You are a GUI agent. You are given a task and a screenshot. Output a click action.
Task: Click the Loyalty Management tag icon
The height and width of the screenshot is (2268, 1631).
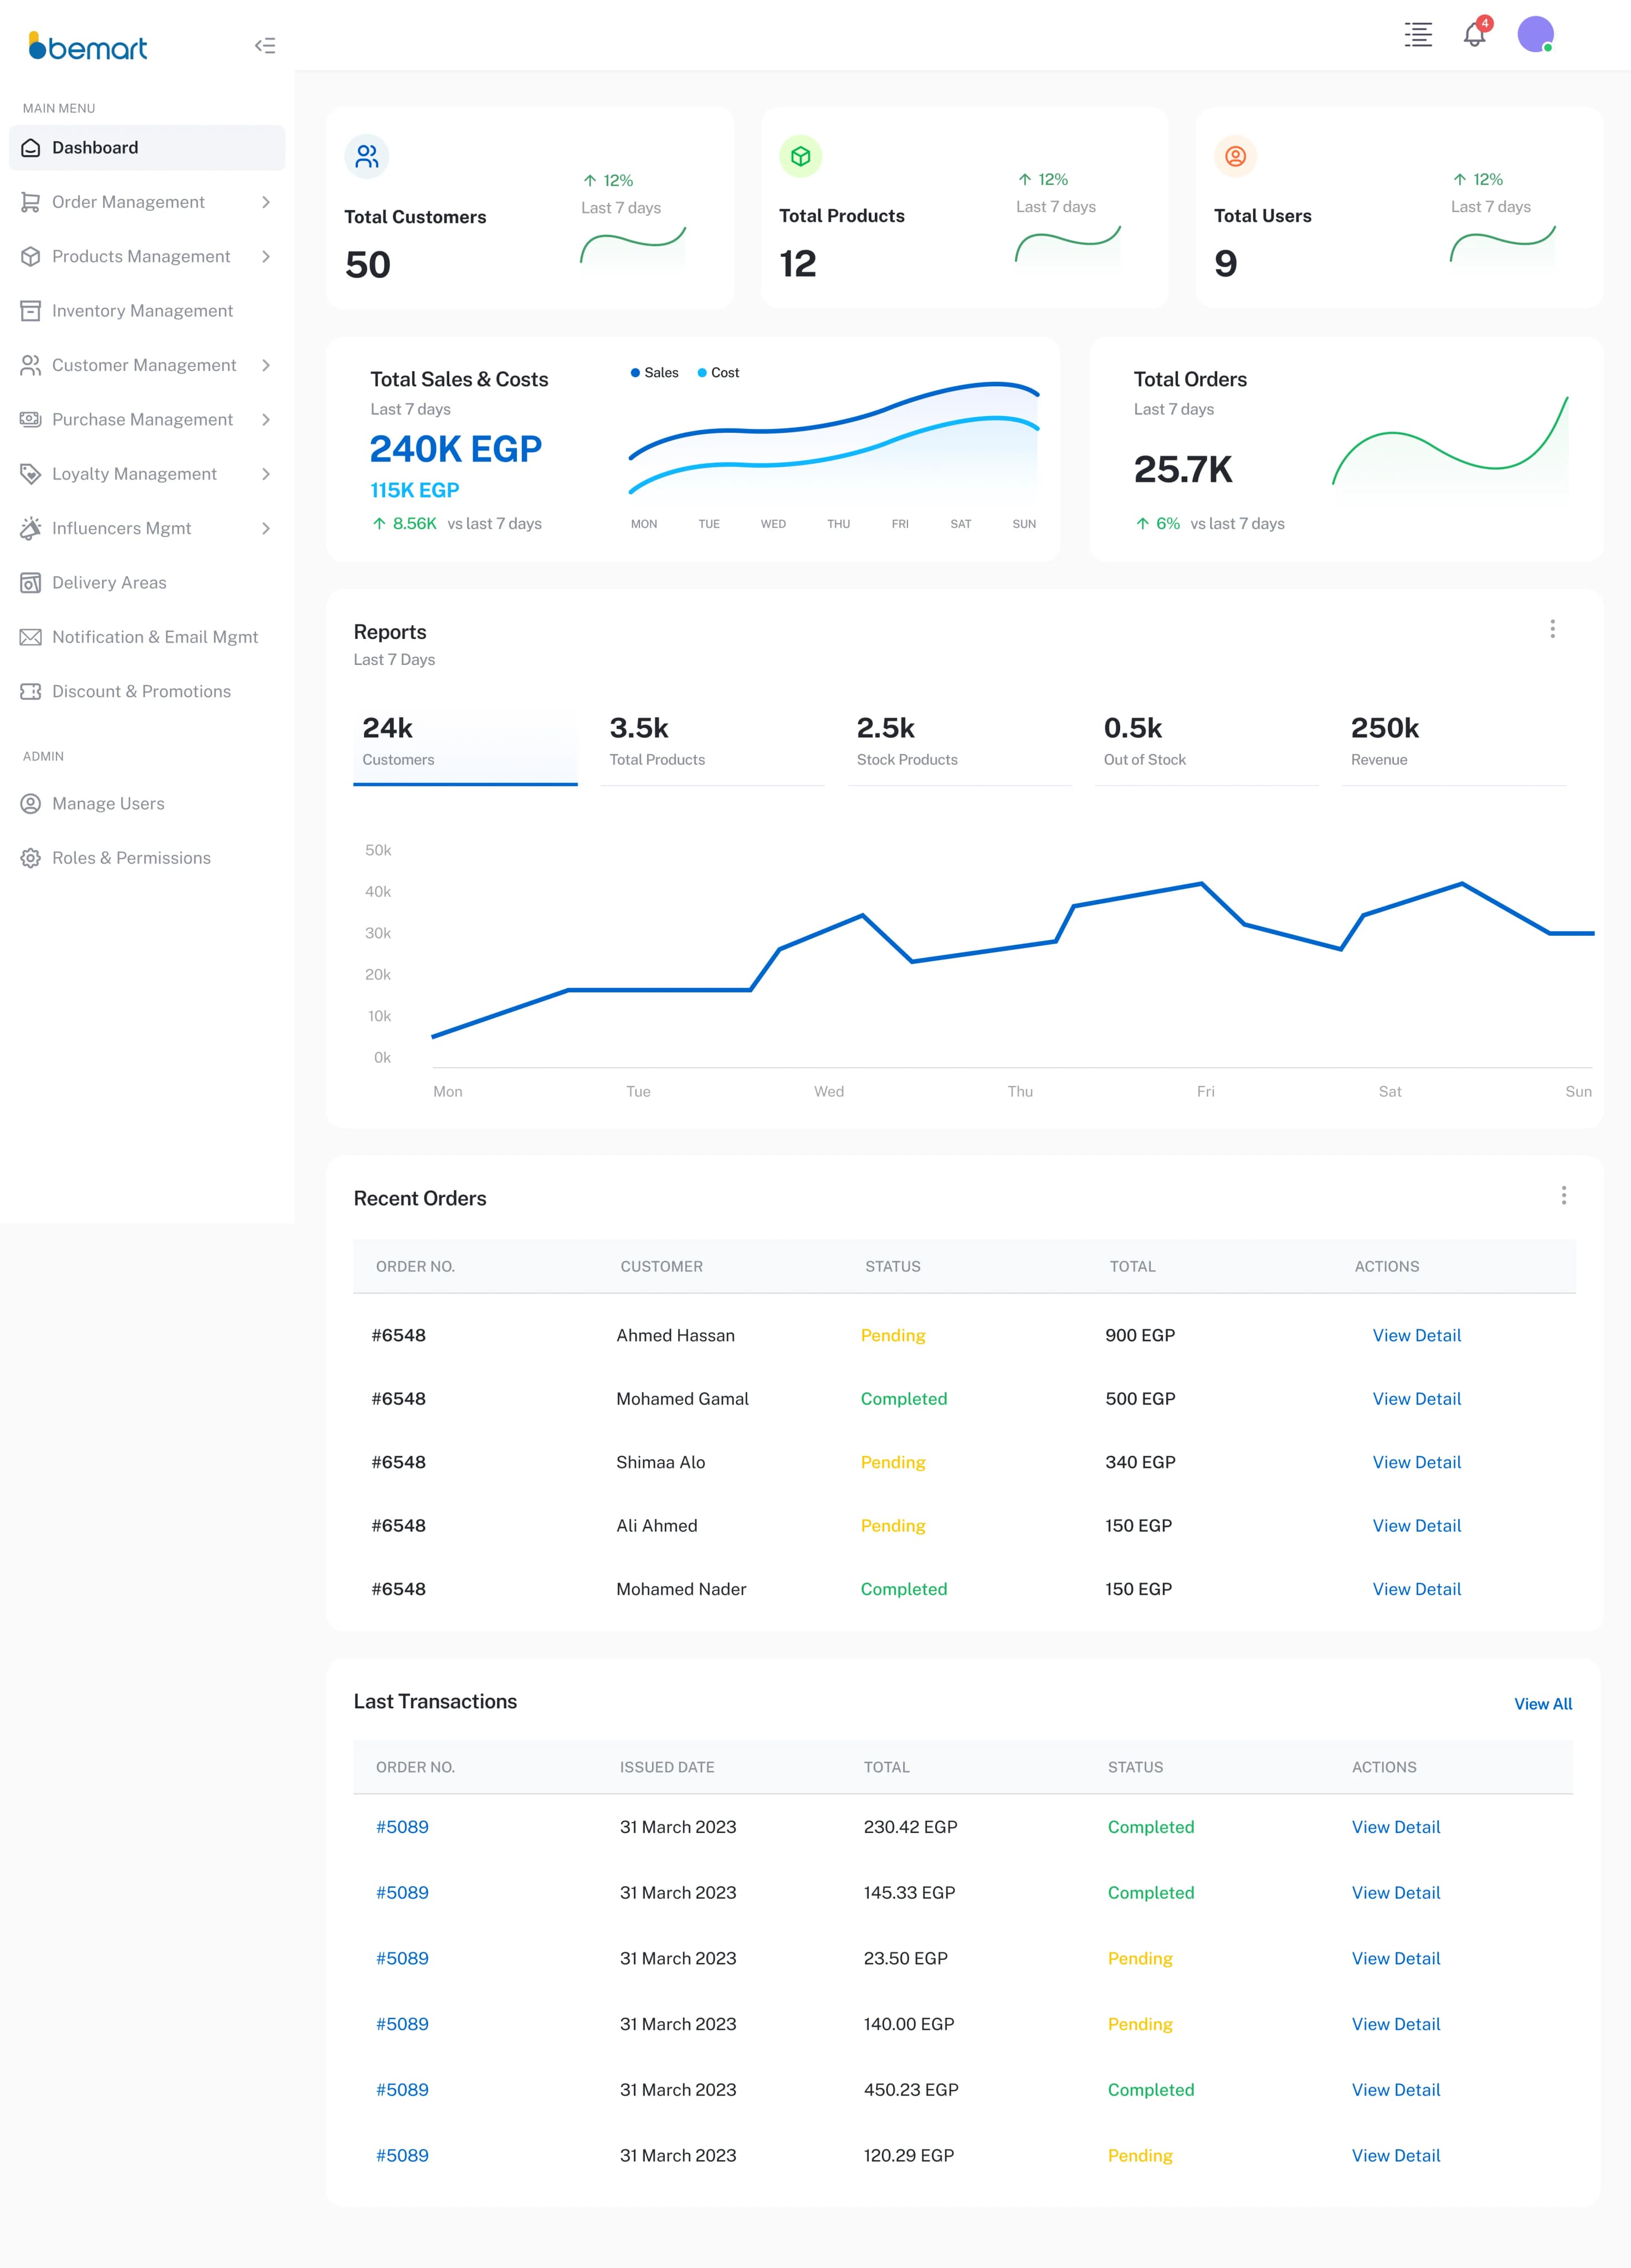(31, 474)
